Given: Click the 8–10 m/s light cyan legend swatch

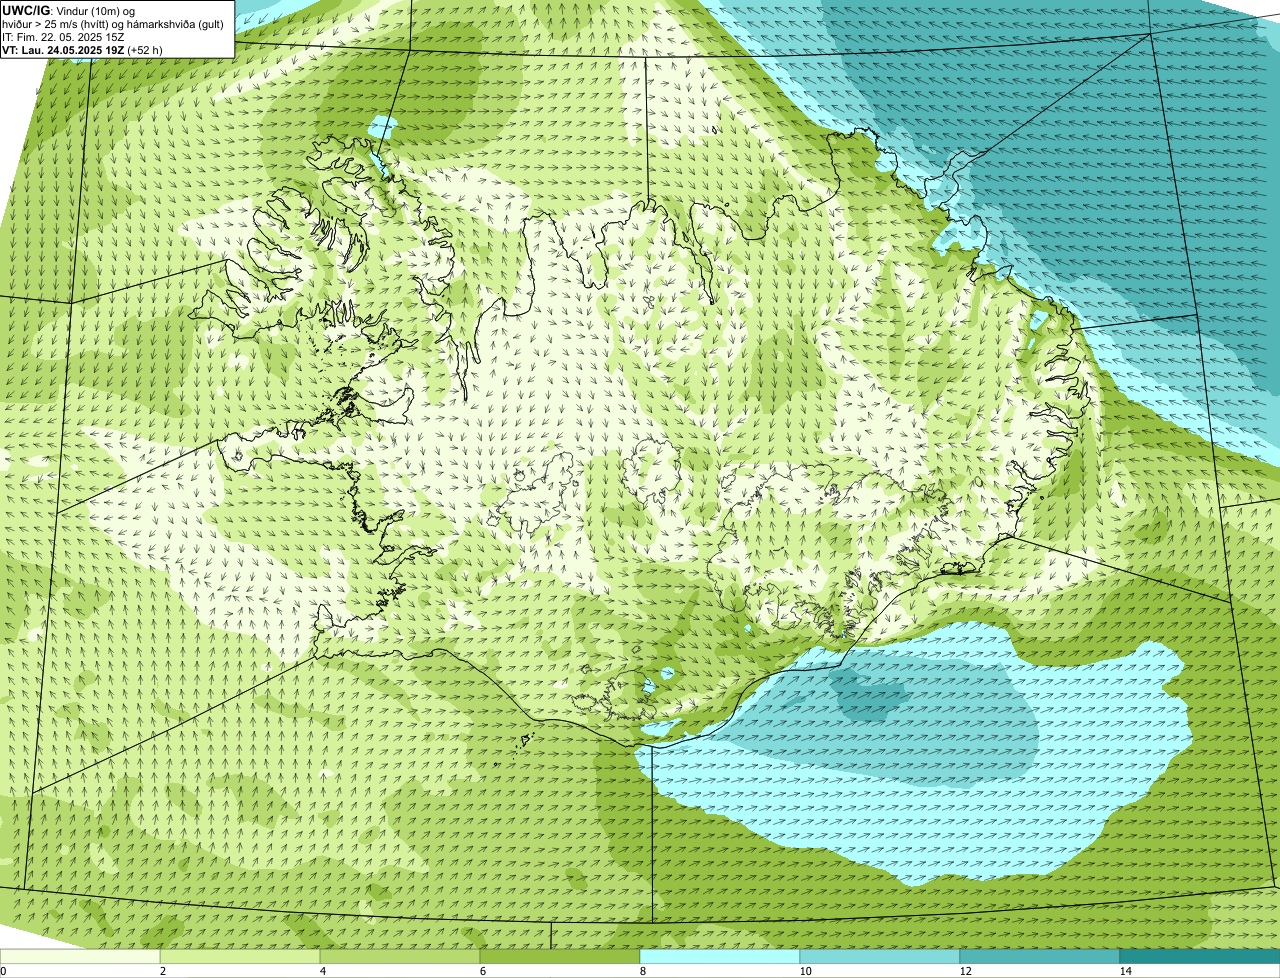Looking at the screenshot, I should tap(720, 957).
